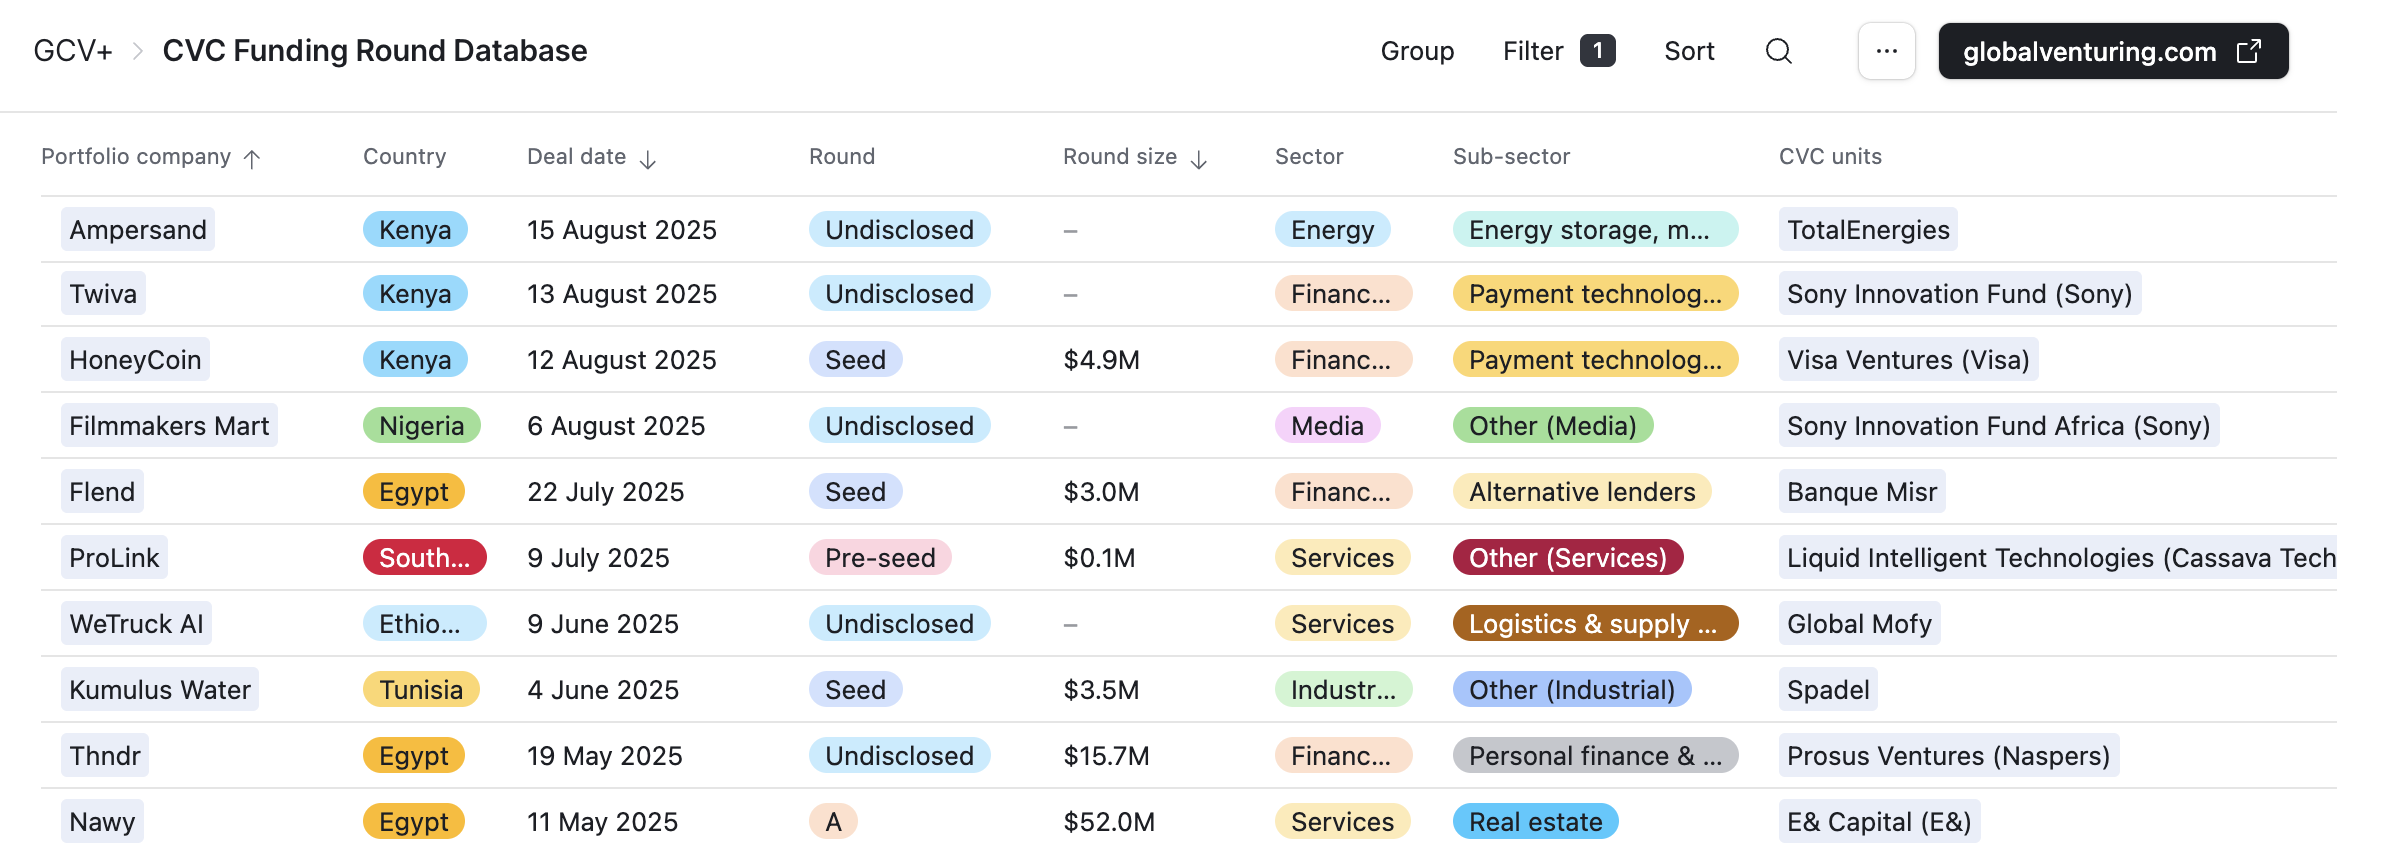
Task: Click the Real estate sub-sector tag
Action: coord(1535,822)
